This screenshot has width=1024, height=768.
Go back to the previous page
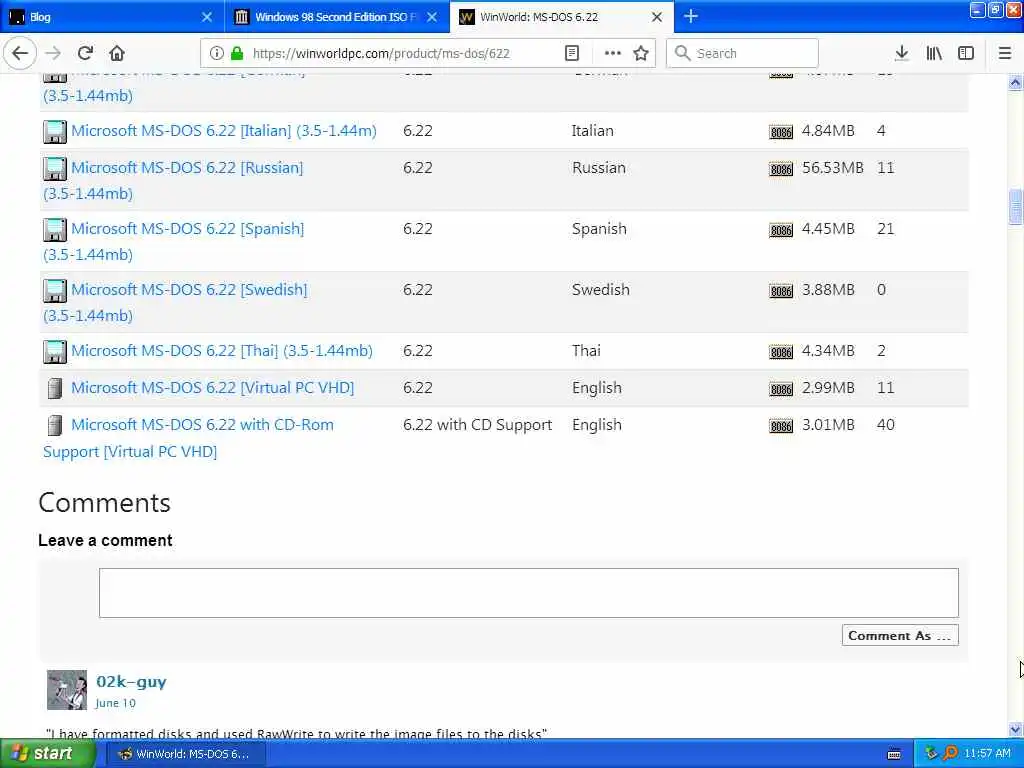tap(20, 53)
